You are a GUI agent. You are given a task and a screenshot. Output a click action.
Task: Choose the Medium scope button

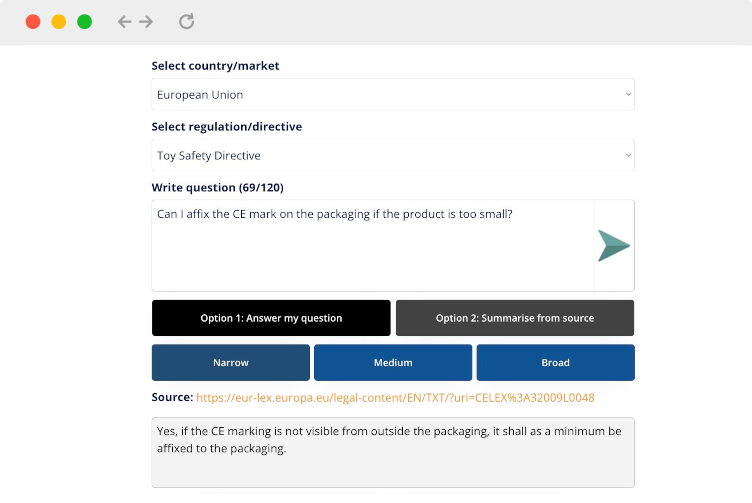(x=393, y=363)
